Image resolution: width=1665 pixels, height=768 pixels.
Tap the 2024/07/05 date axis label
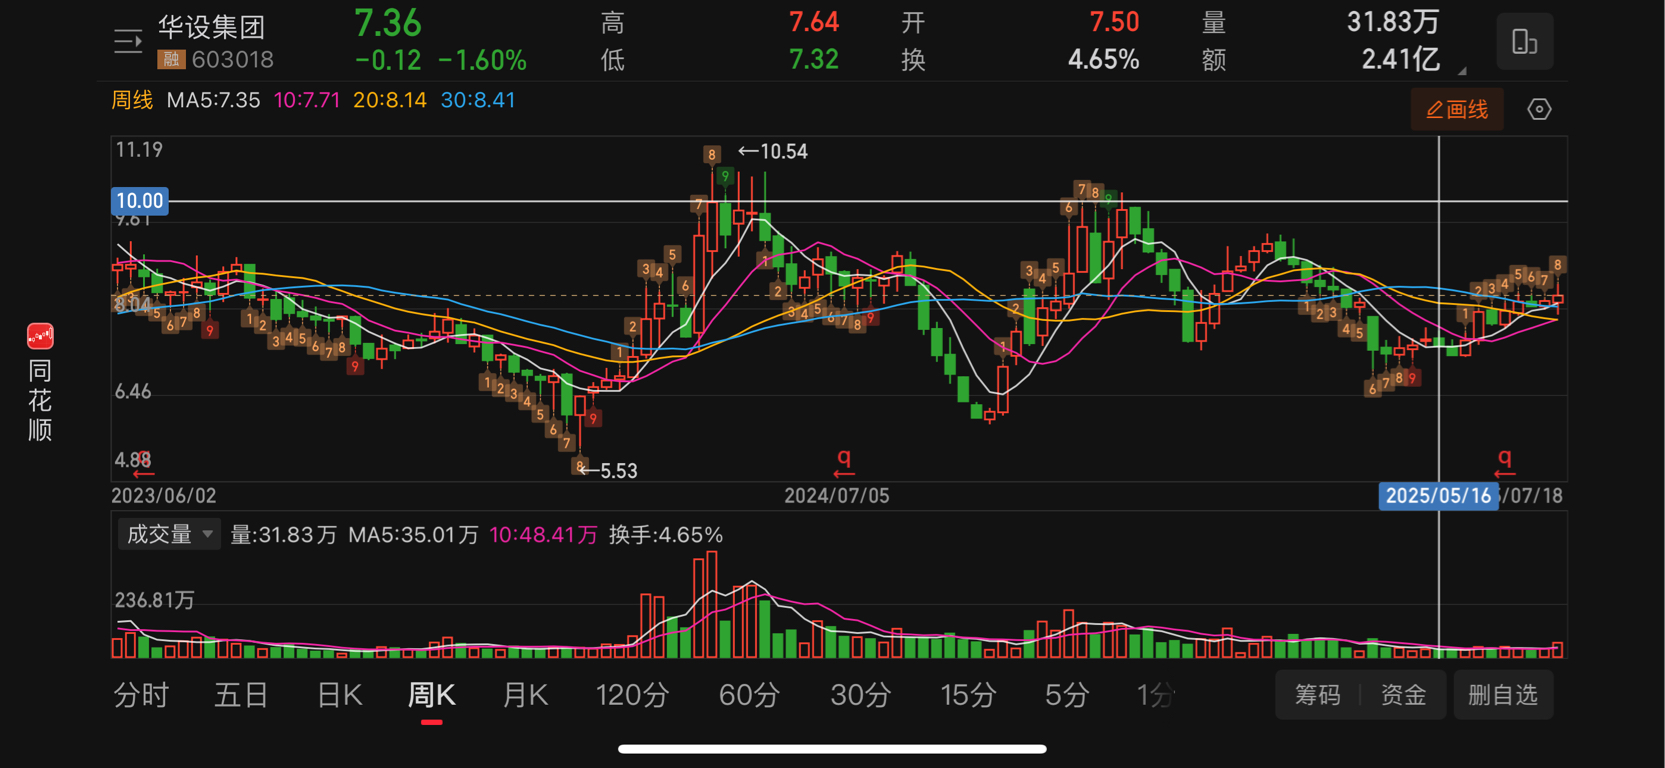[837, 496]
